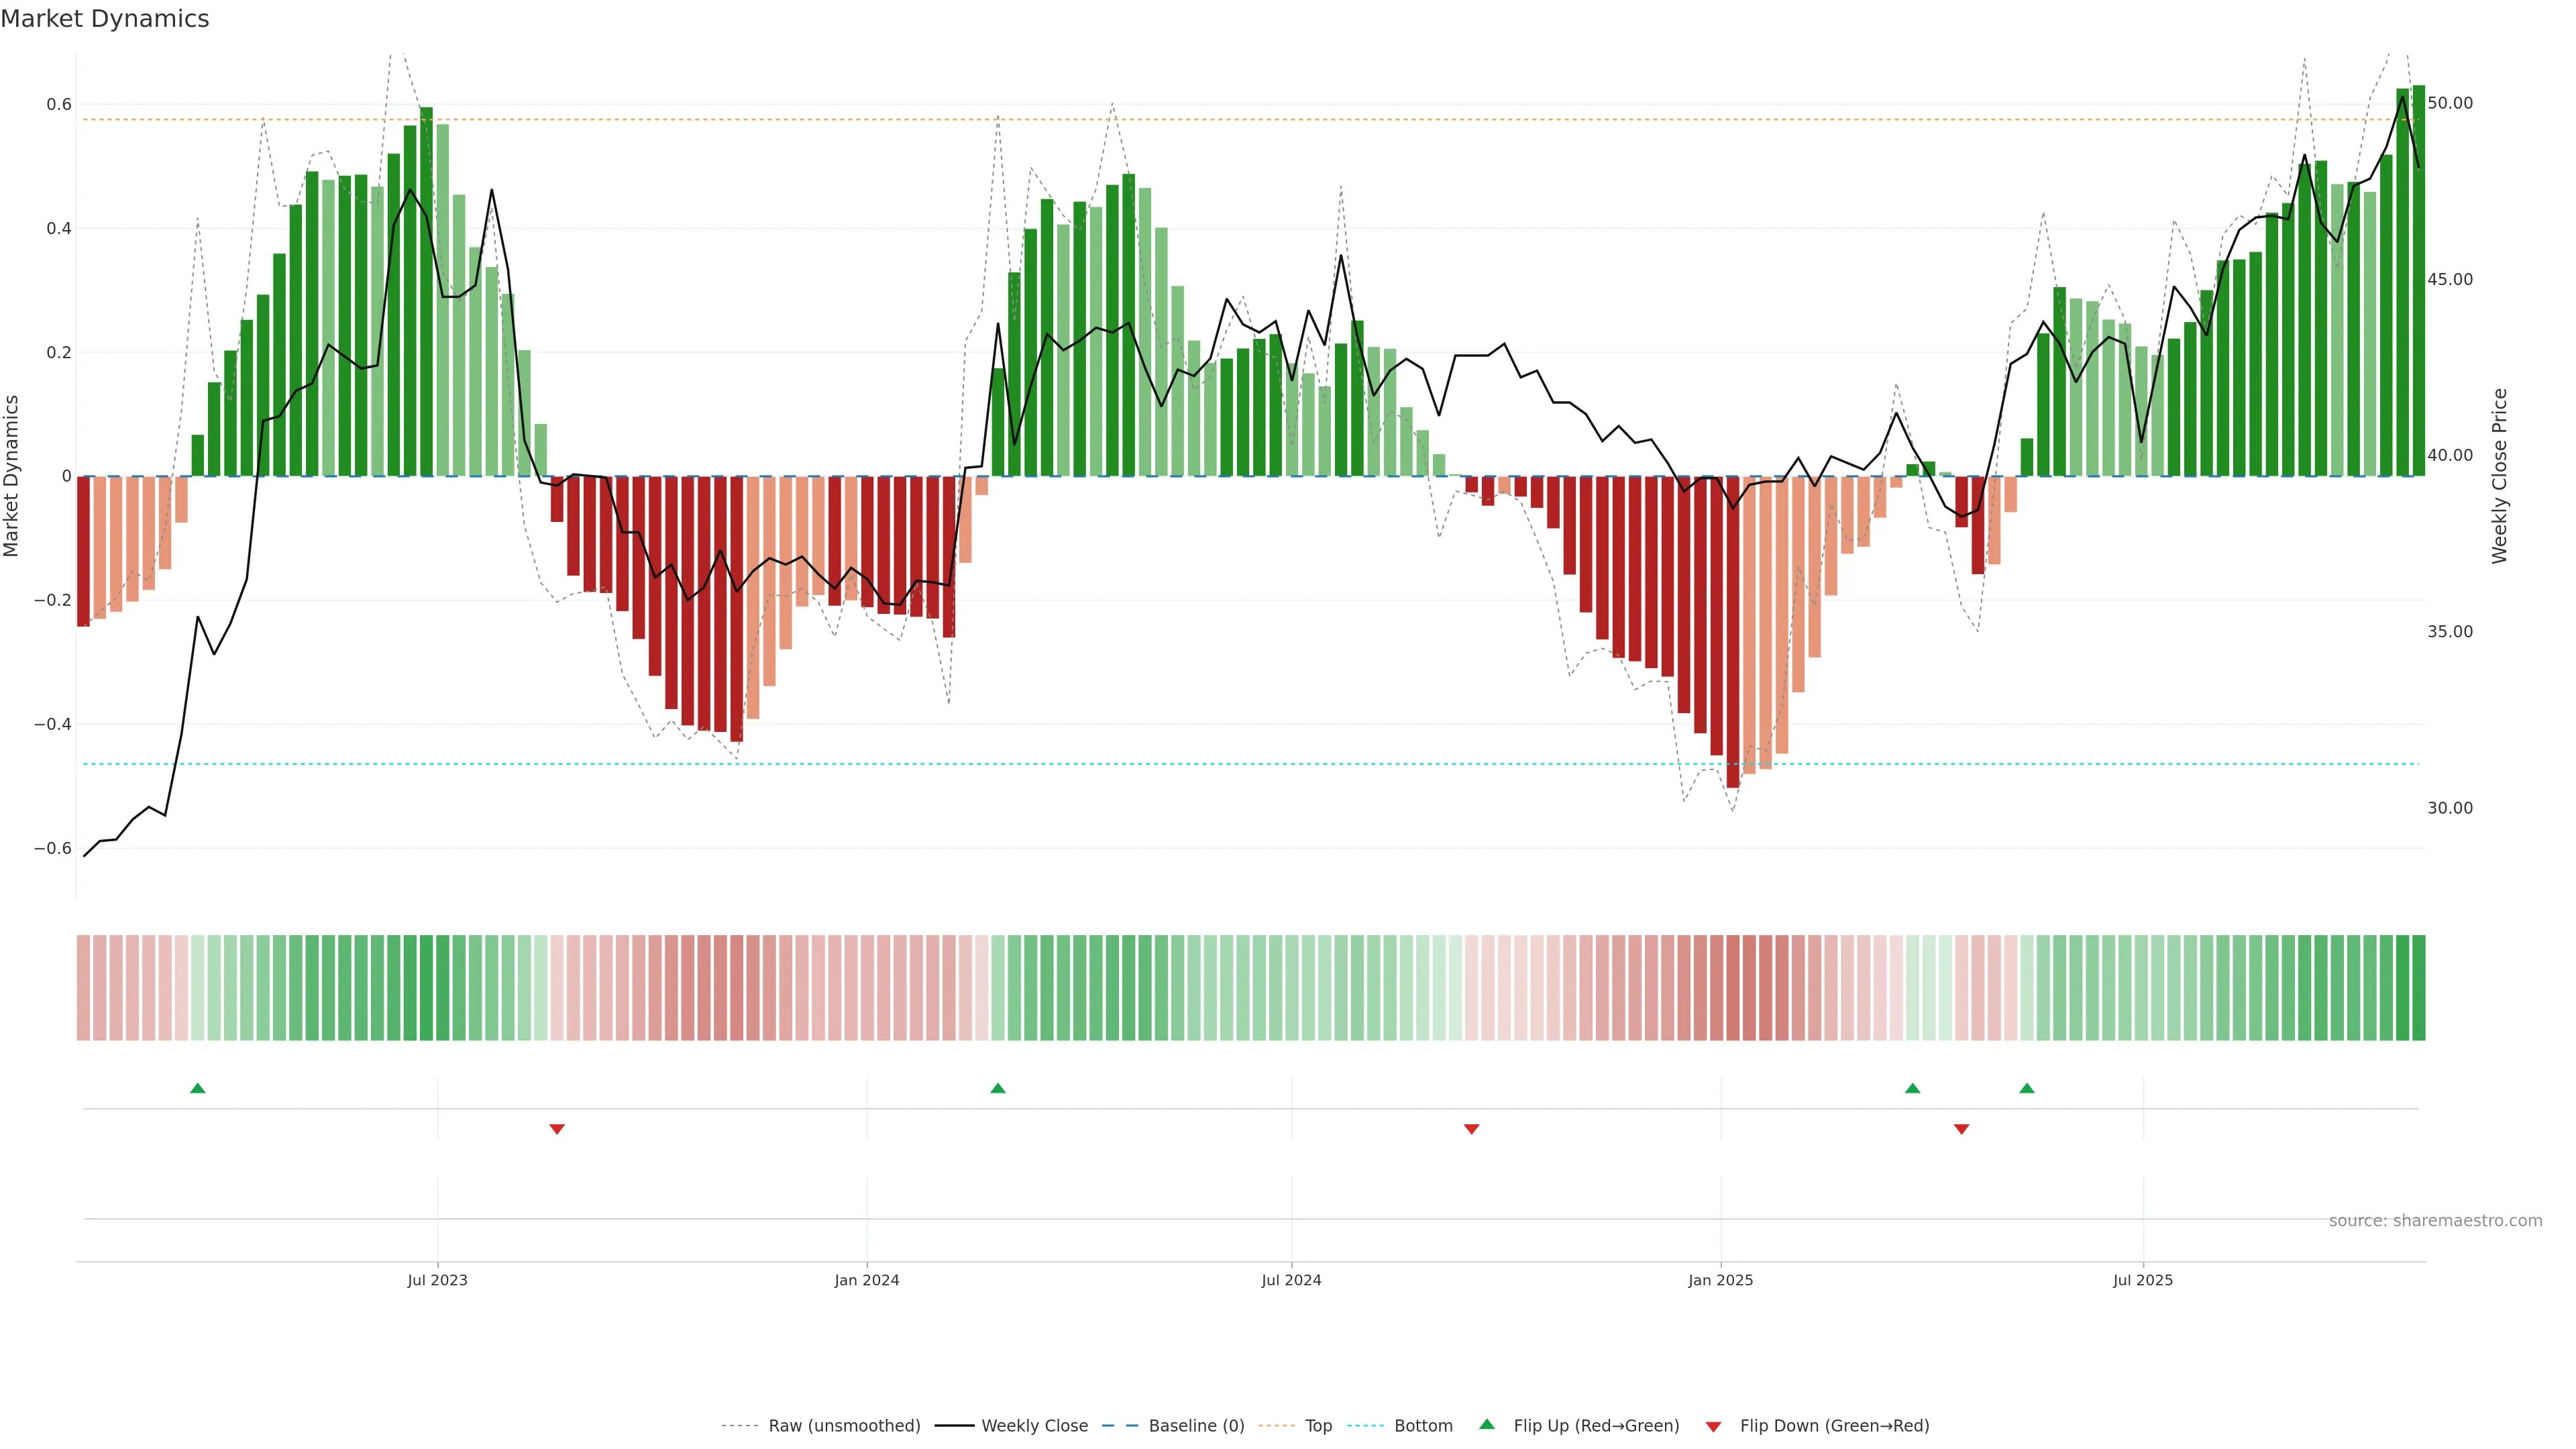Image resolution: width=2576 pixels, height=1449 pixels.
Task: Click the Market Dynamics chart title
Action: click(x=105, y=19)
